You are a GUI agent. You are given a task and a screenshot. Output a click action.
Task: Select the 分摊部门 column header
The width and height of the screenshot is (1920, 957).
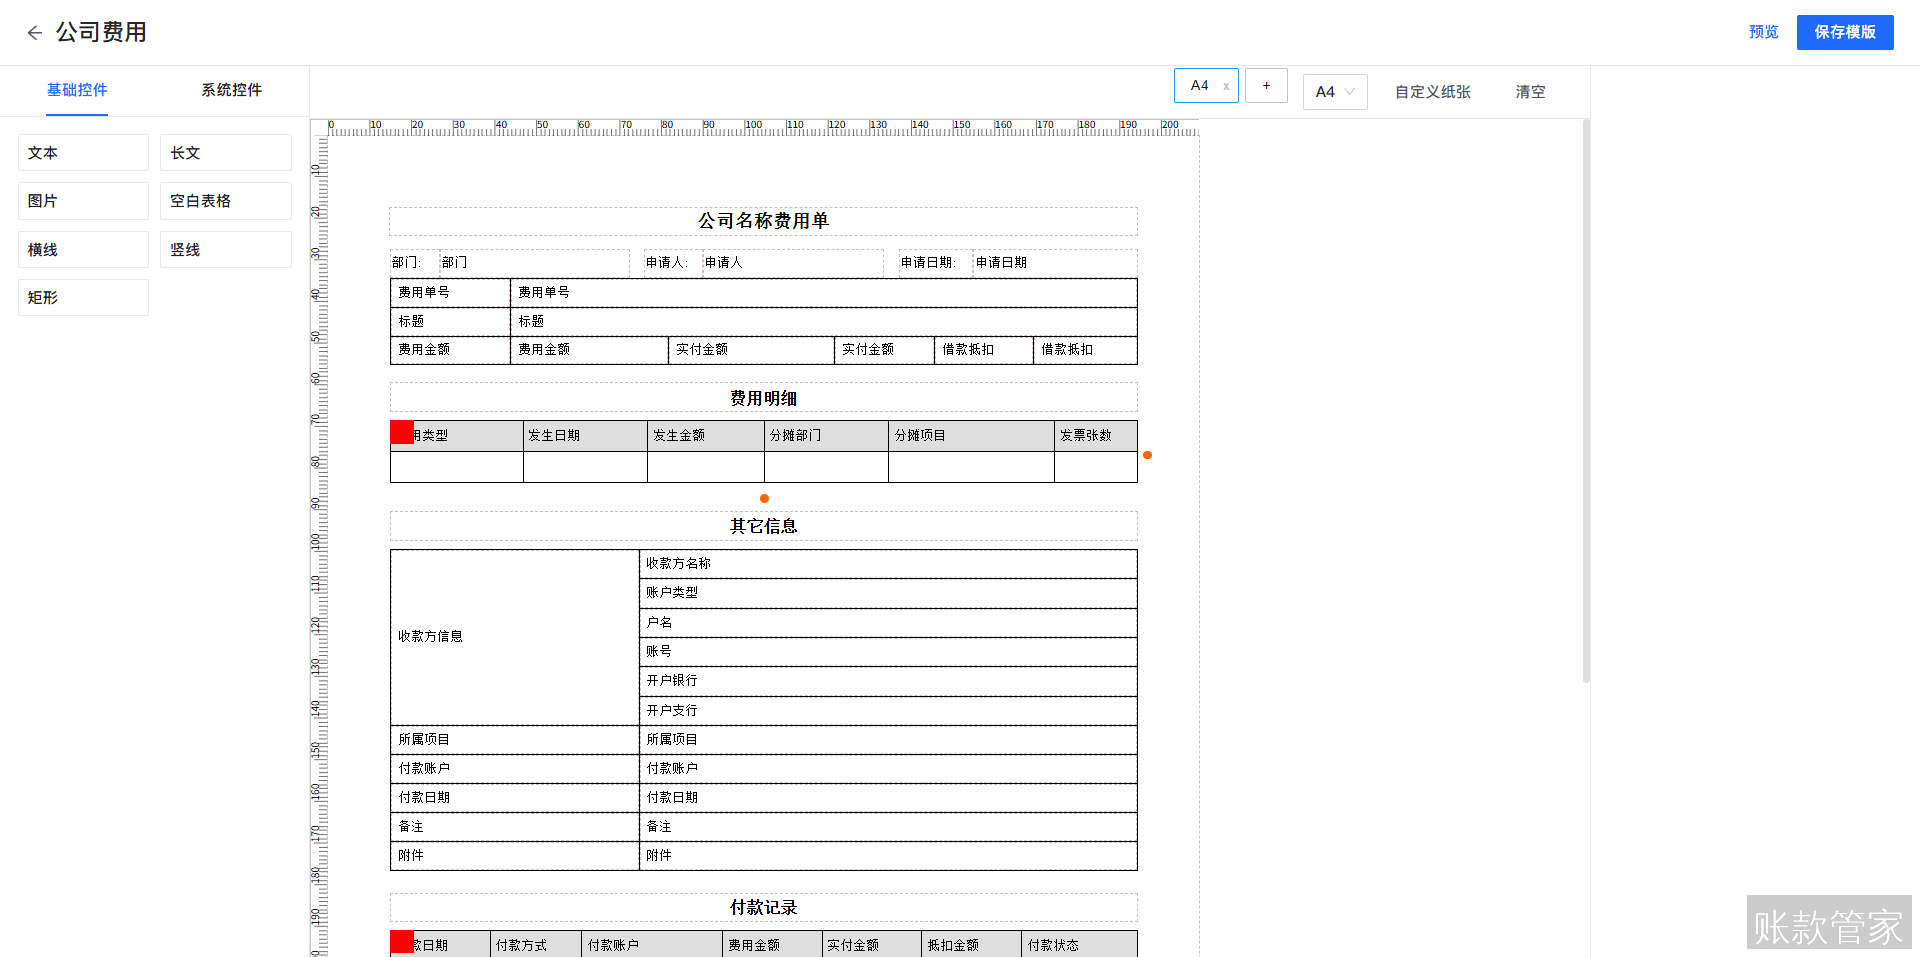pos(826,436)
